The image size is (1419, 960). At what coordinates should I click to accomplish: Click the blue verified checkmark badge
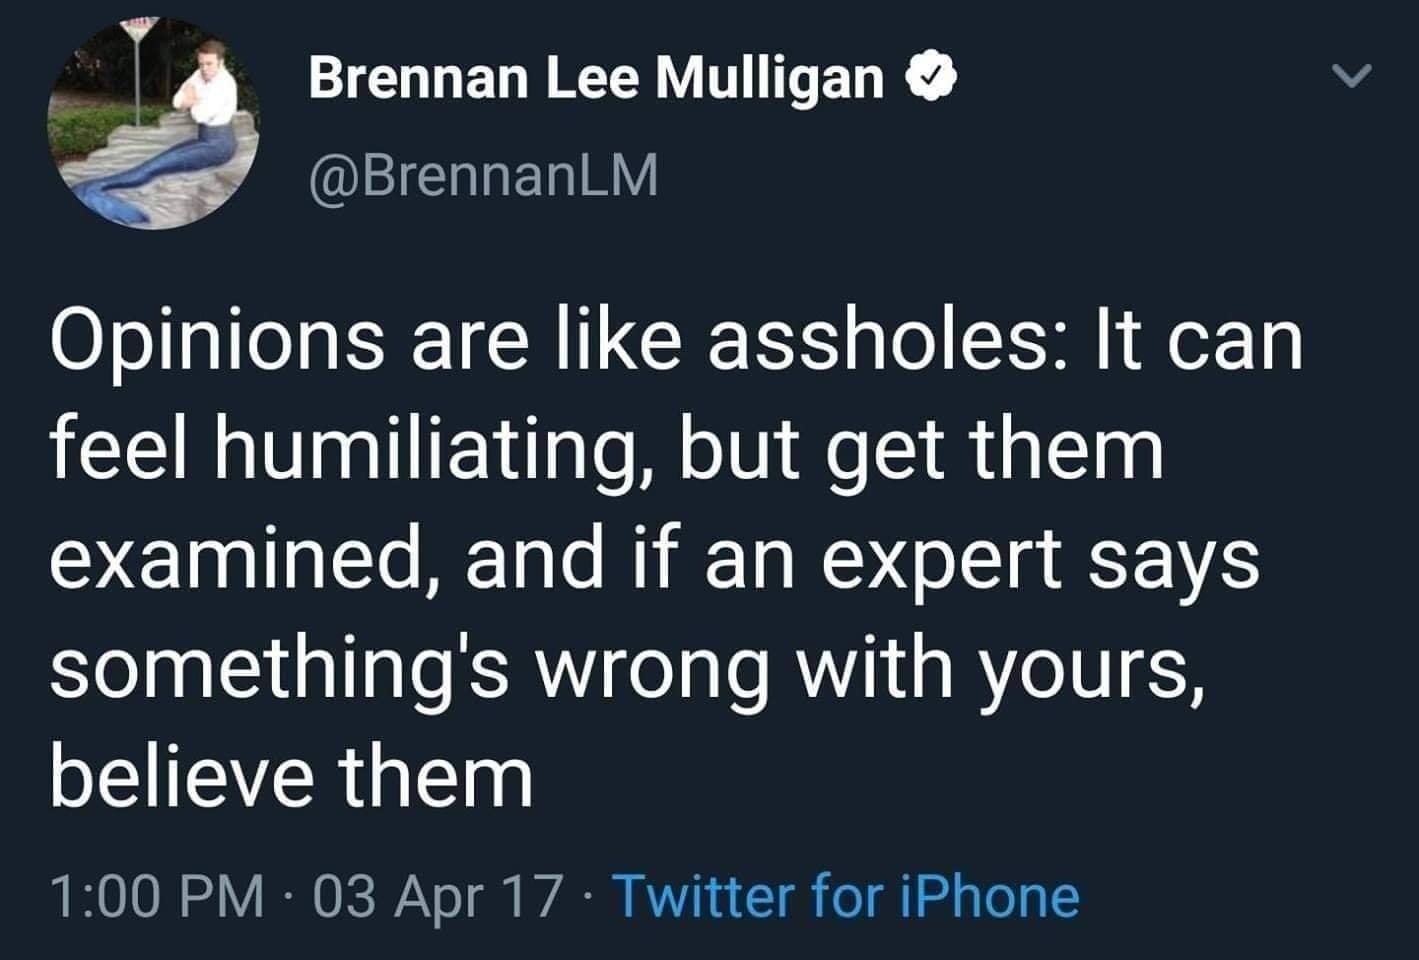point(934,77)
